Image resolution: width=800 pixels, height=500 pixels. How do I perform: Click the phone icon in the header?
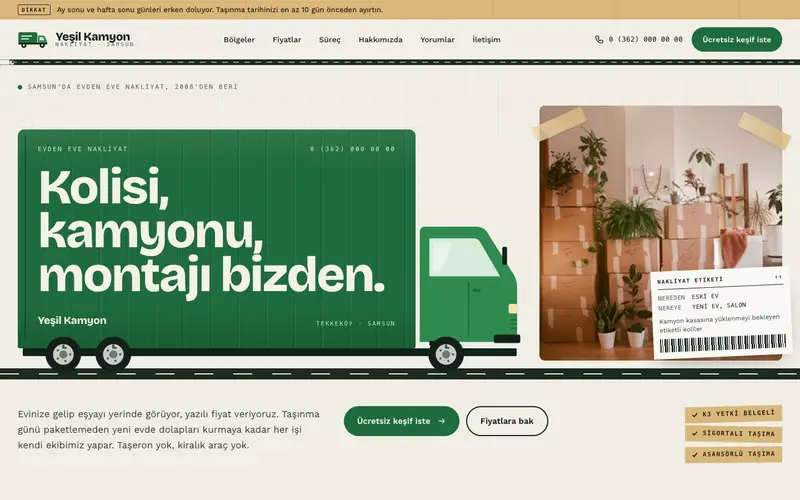pyautogui.click(x=599, y=39)
